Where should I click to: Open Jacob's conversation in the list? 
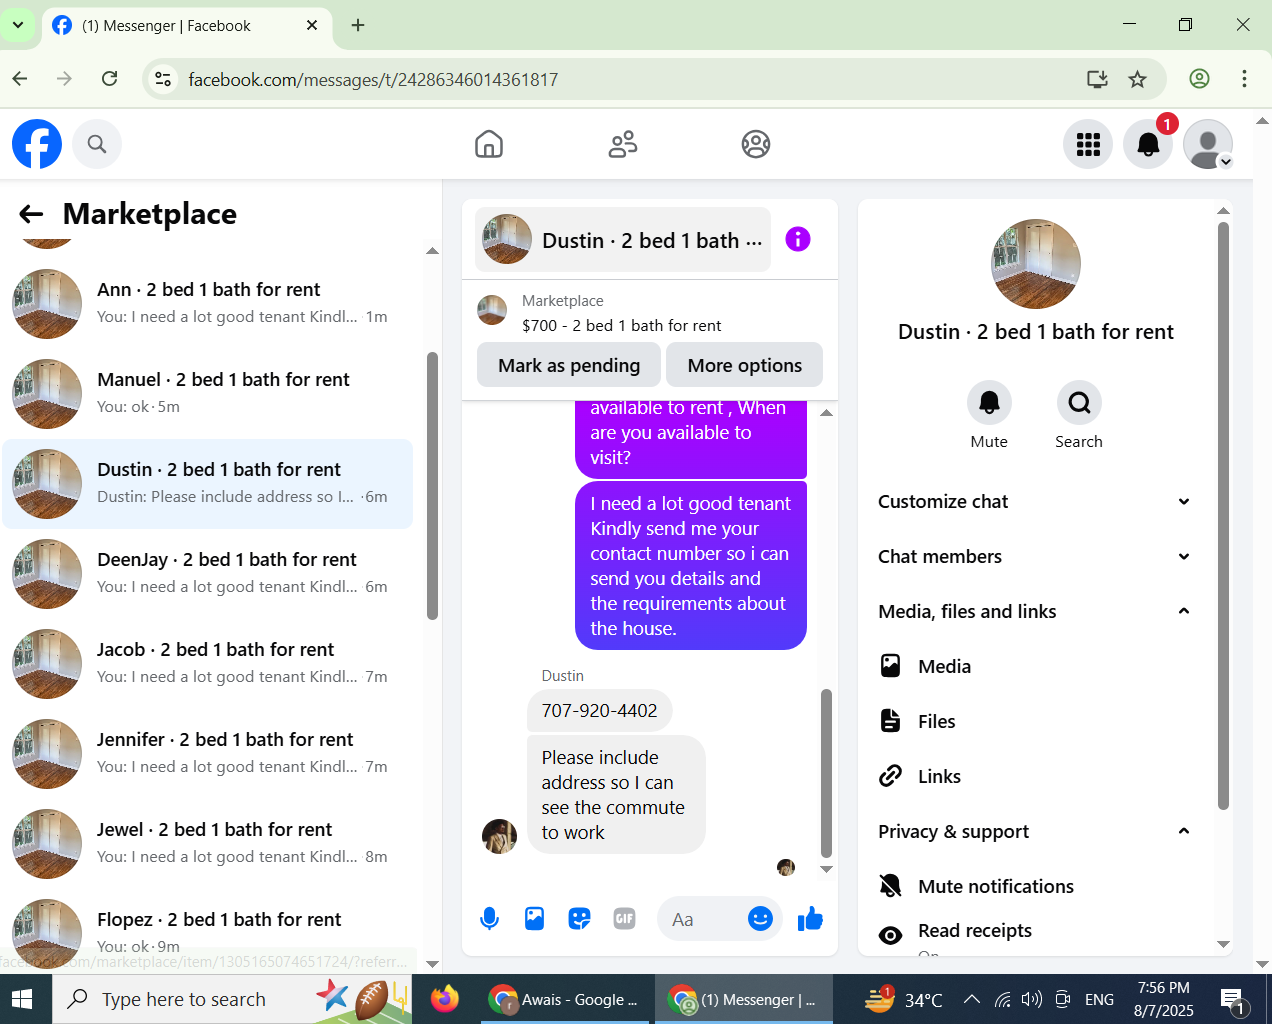(207, 663)
